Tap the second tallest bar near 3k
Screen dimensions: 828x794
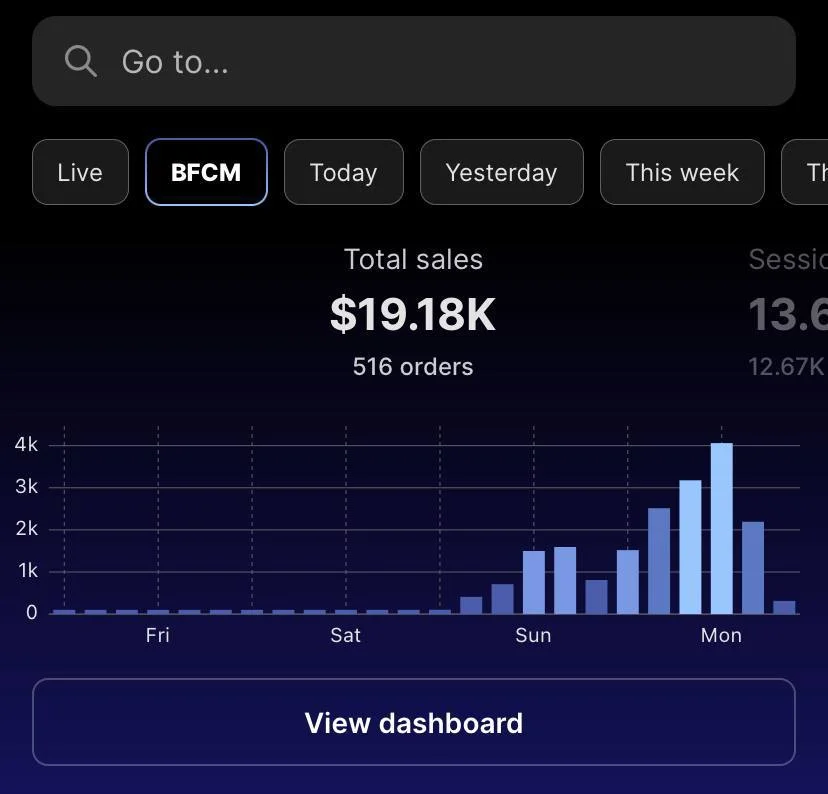(690, 546)
